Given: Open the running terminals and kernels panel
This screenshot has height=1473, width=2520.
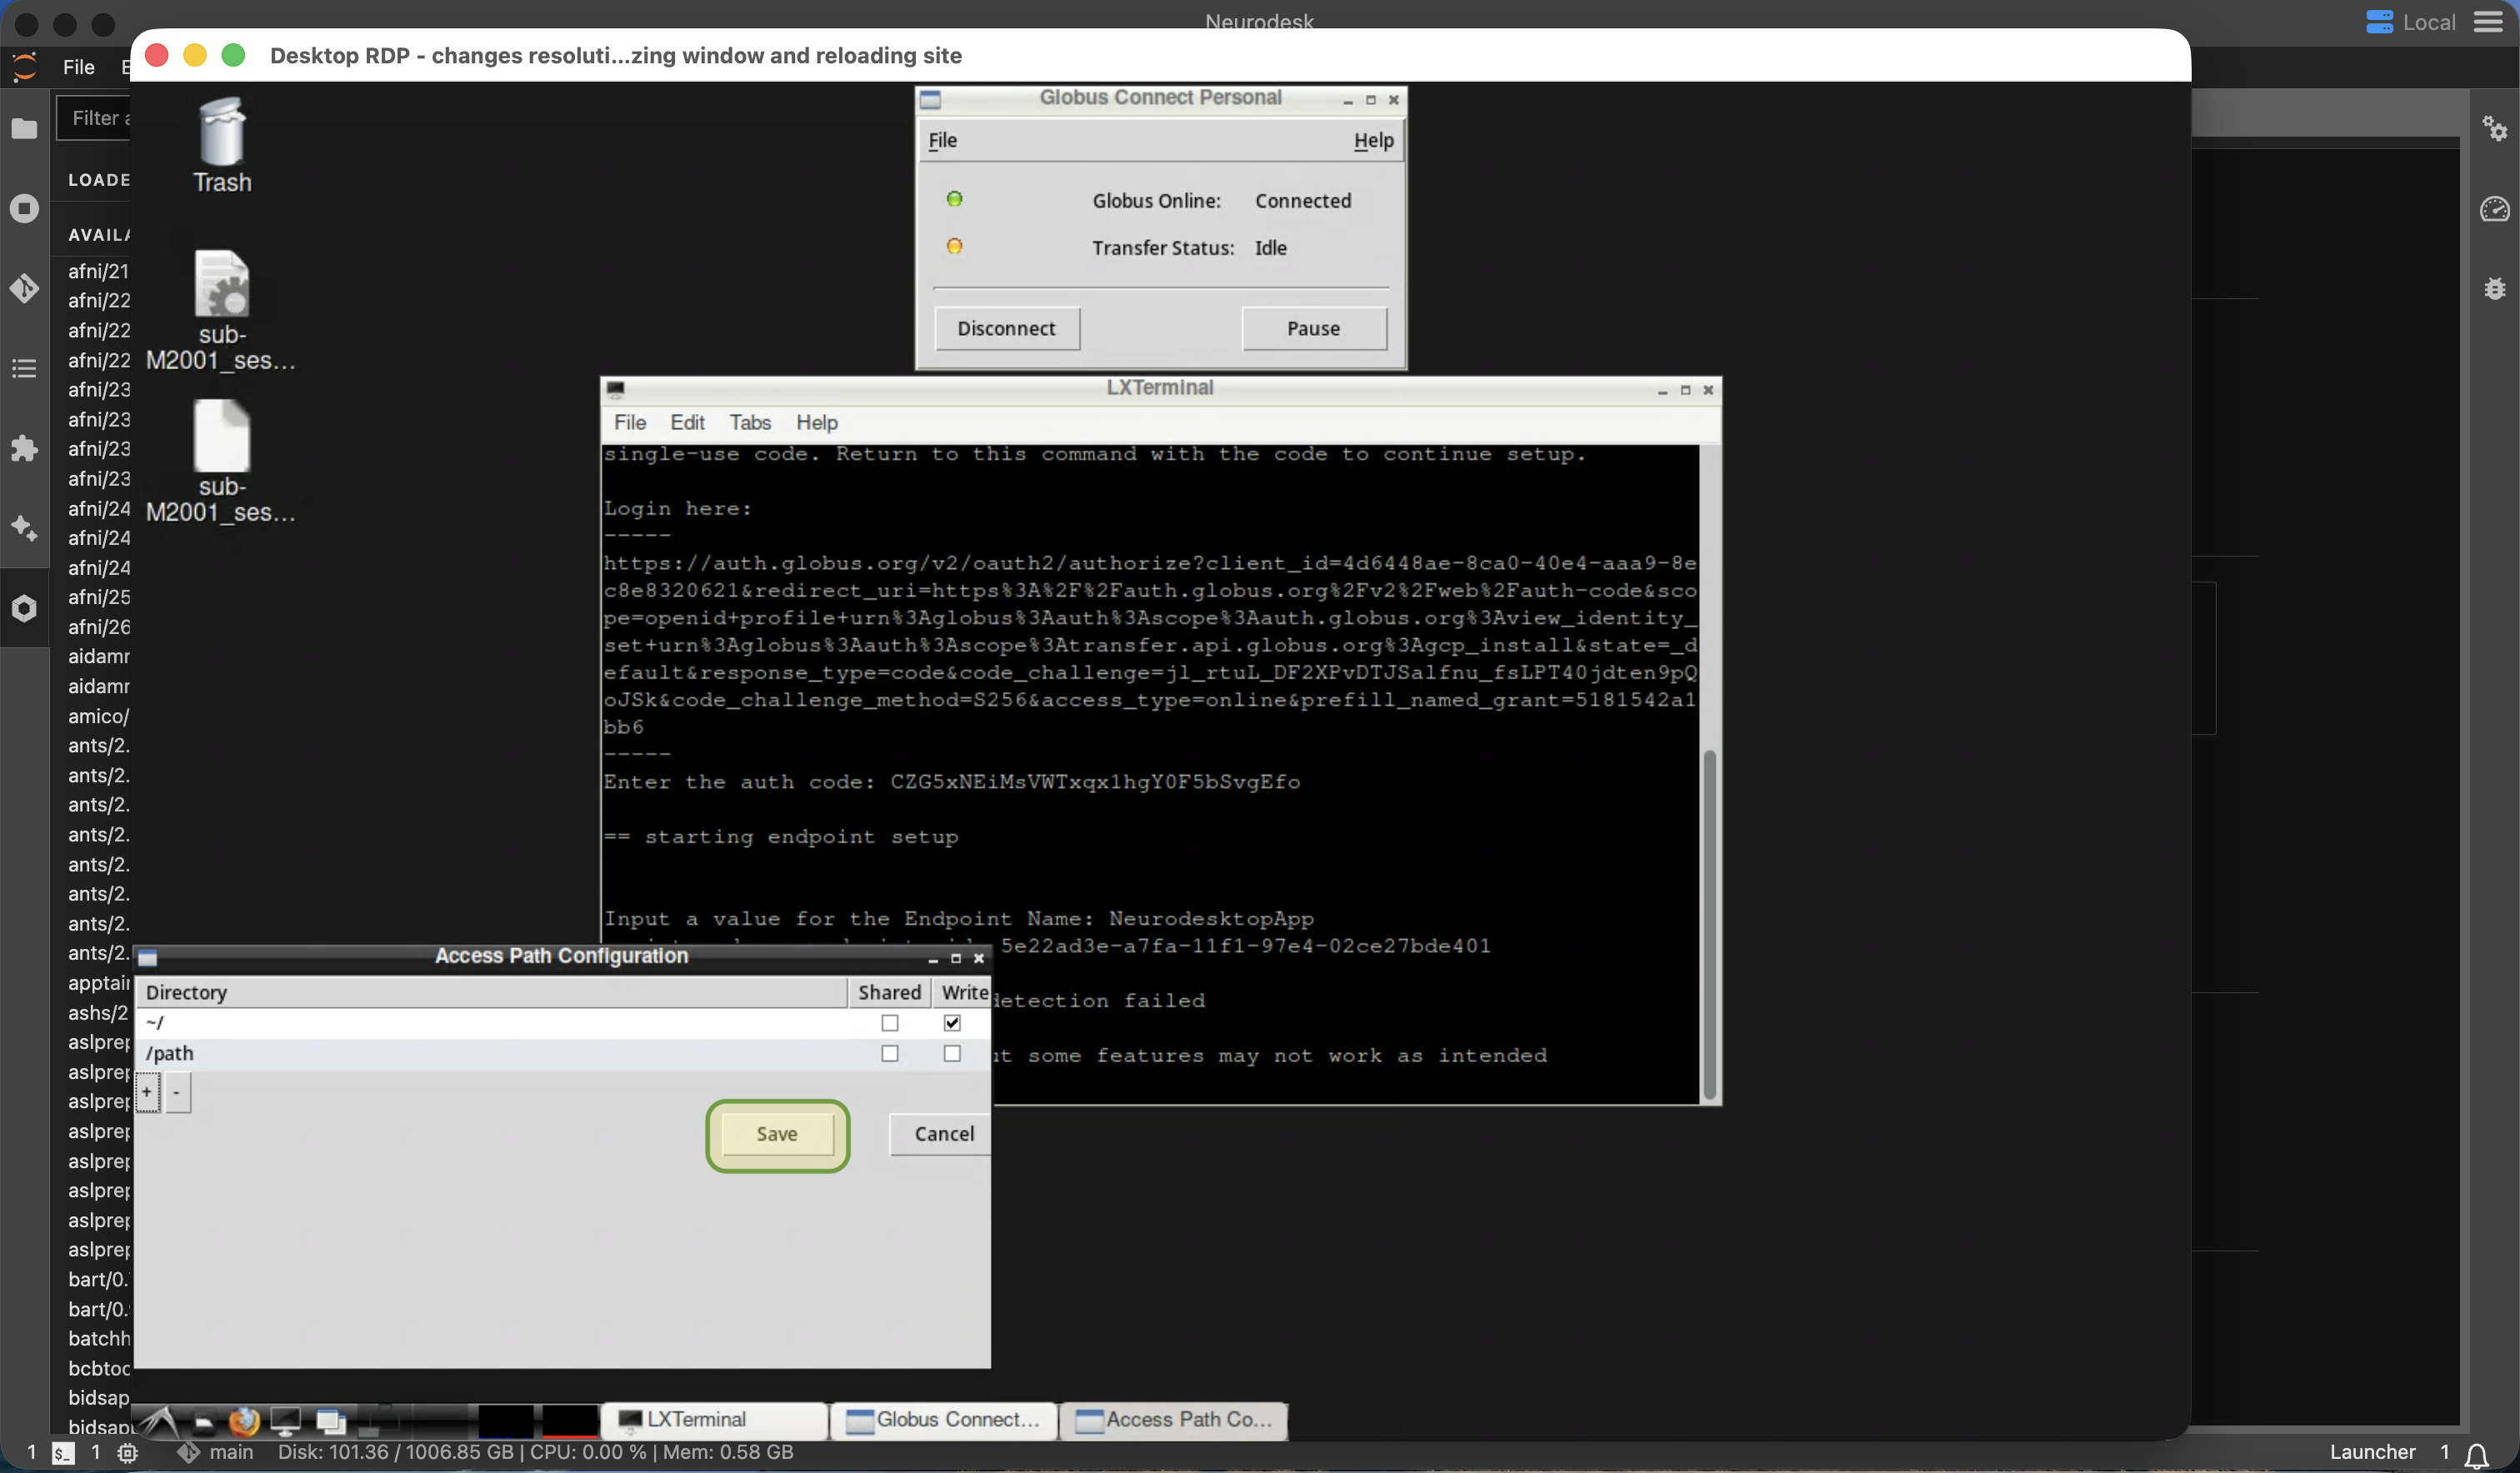Looking at the screenshot, I should 24,208.
